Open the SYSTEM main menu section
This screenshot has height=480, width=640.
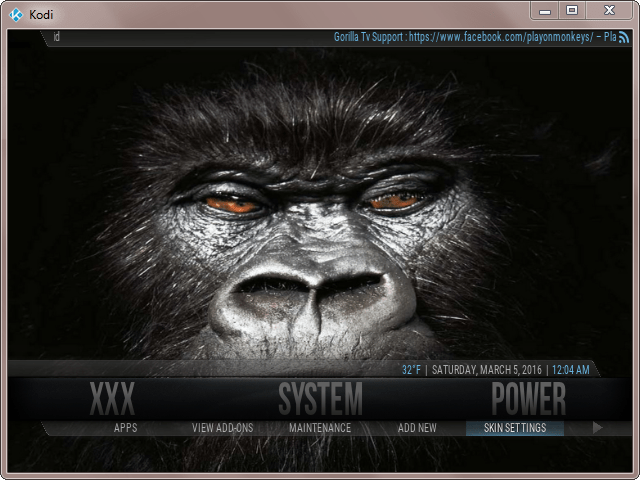tap(320, 399)
